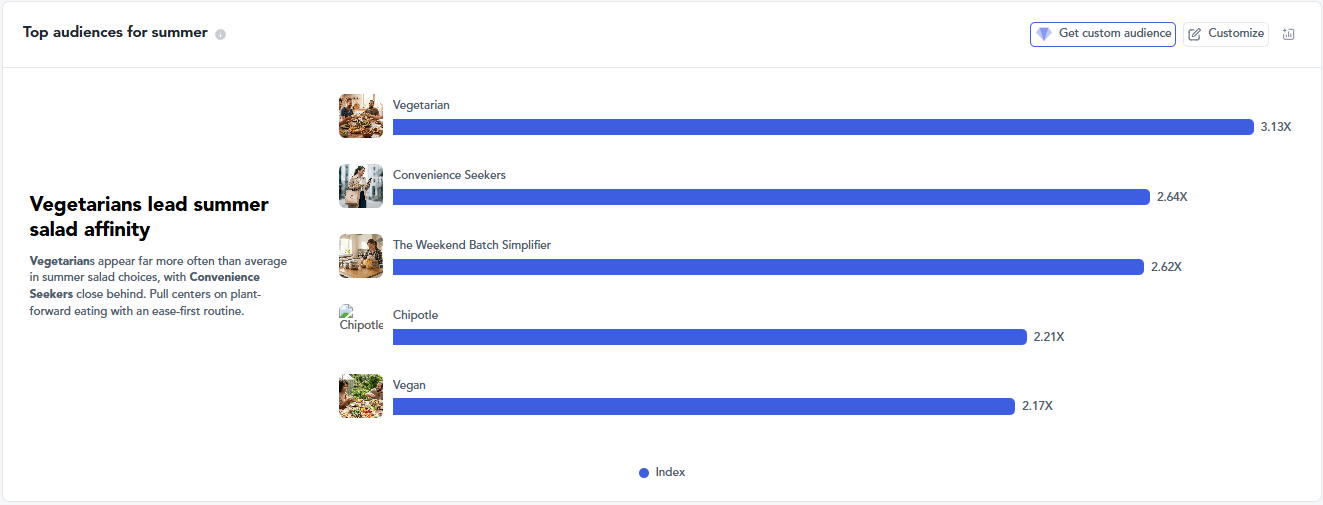The image size is (1323, 505).
Task: Select the Convenience Seekers 2.64X bar
Action: tap(771, 197)
